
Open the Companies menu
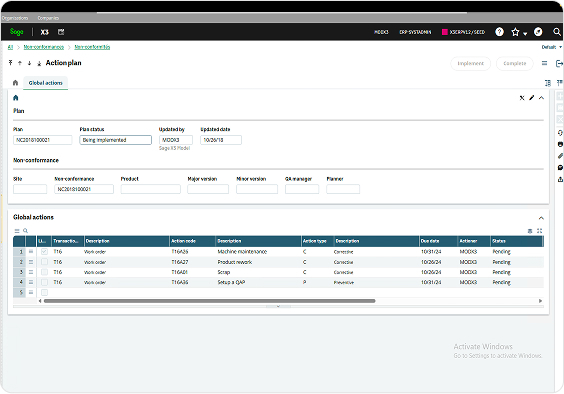[x=48, y=18]
